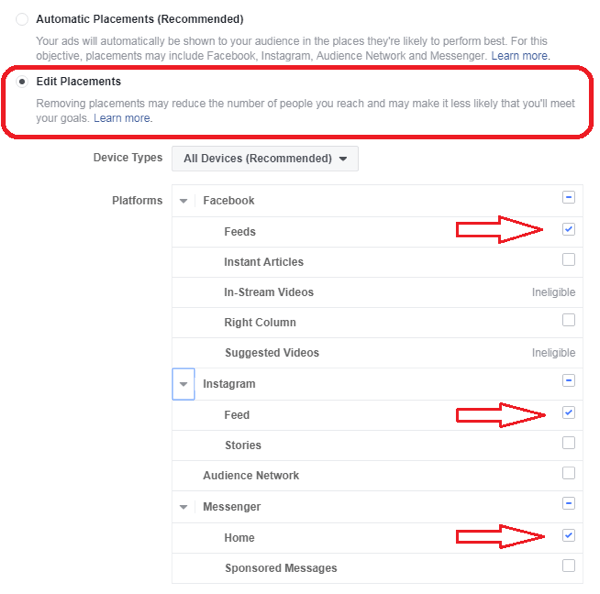Screen dimensions: 600x594
Task: Toggle the Instagram group checkbox
Action: coord(568,381)
